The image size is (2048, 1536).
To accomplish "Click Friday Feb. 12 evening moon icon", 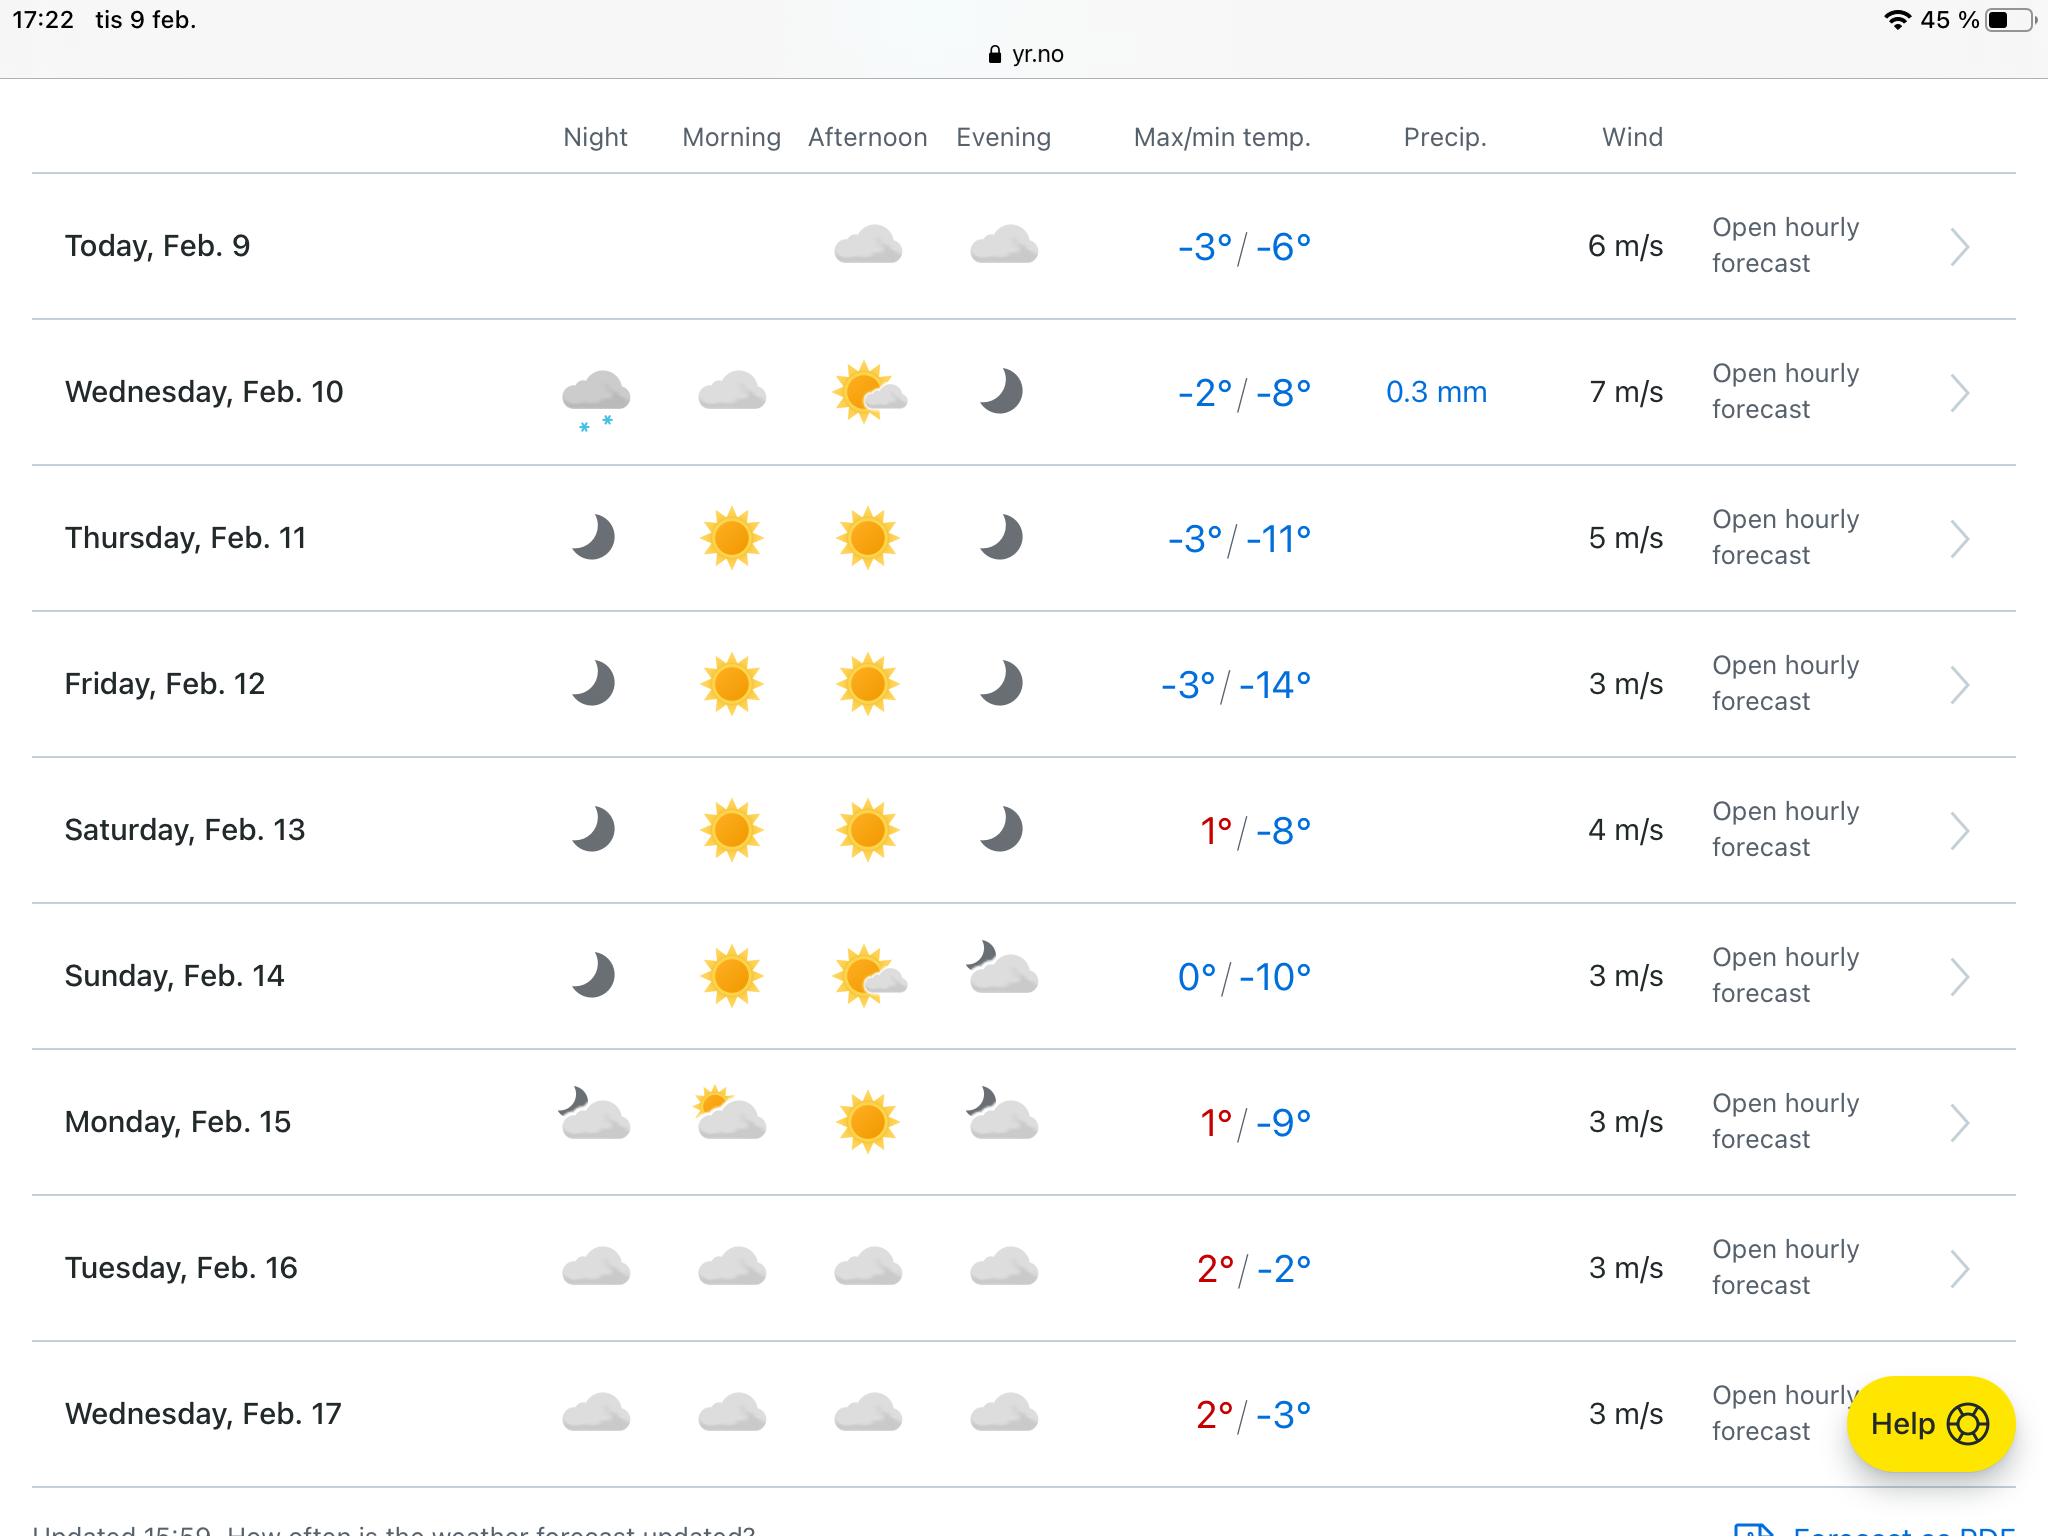I will [1003, 684].
